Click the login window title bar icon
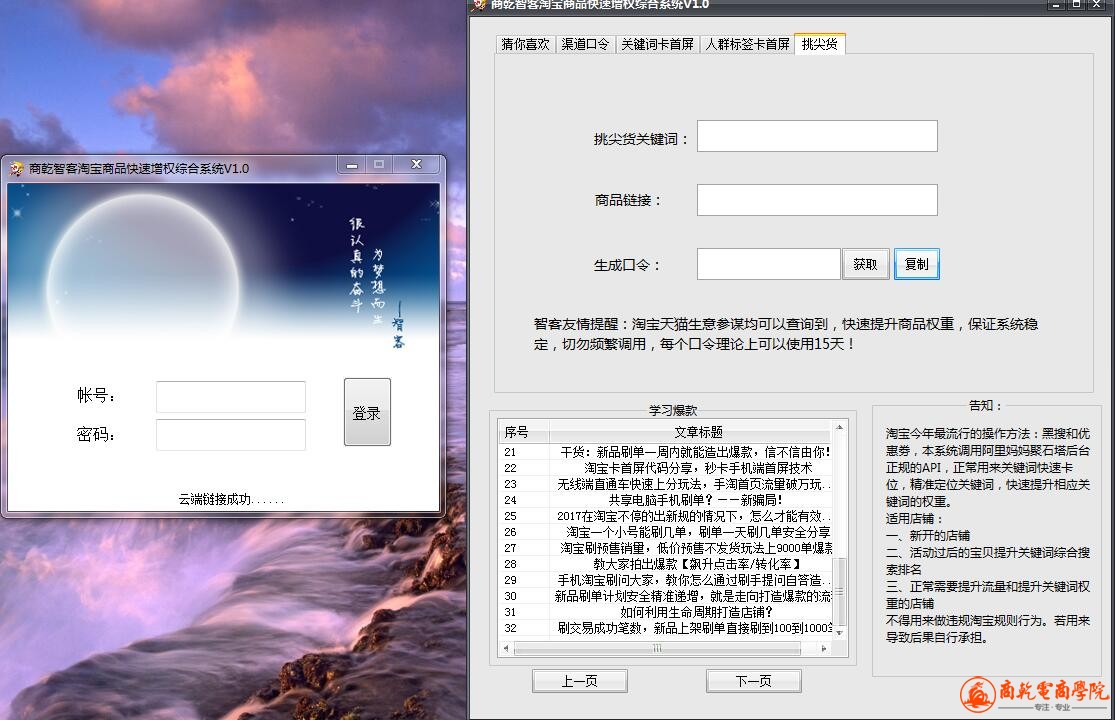 point(16,168)
